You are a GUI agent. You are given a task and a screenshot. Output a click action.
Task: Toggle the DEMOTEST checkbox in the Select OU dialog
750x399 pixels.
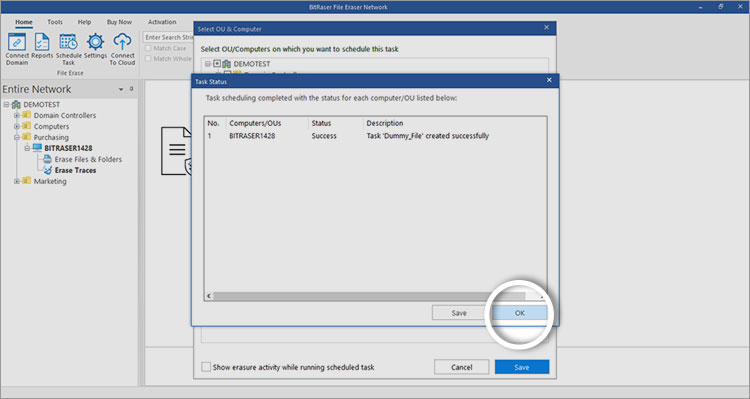217,64
